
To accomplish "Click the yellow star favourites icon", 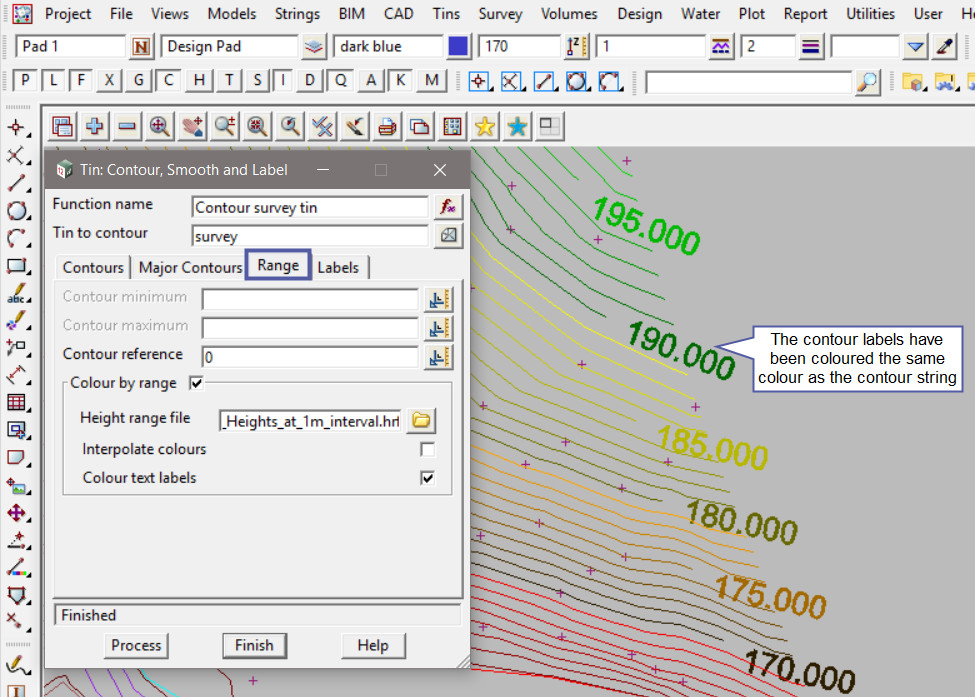I will 484,126.
